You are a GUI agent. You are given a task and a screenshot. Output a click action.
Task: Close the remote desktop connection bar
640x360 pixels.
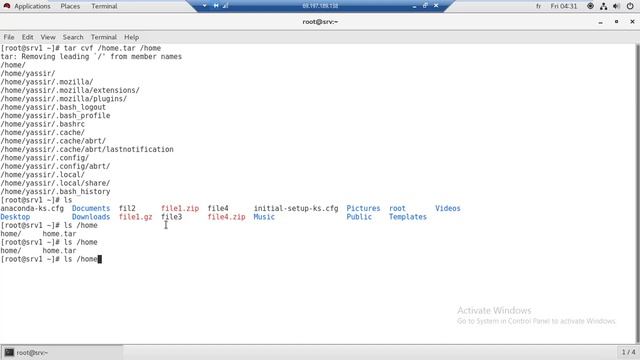436,6
